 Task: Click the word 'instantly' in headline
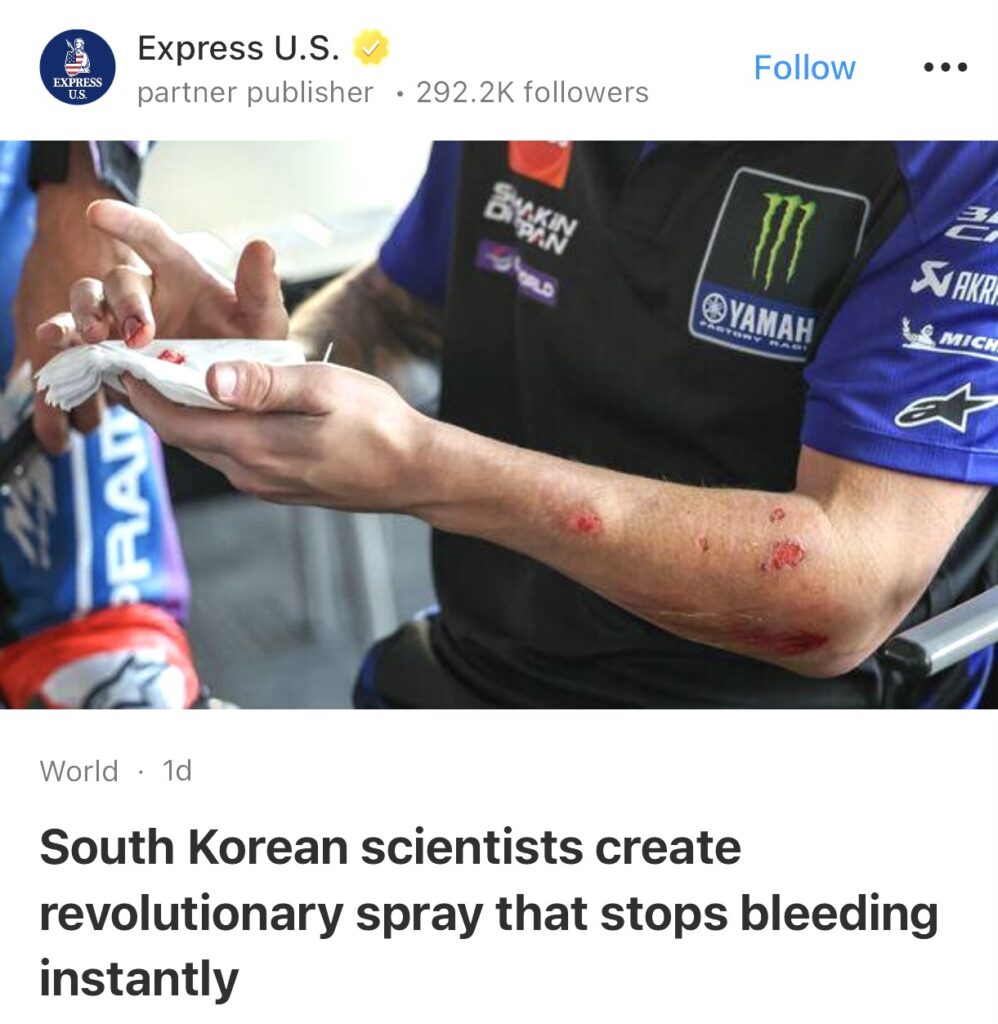(139, 978)
